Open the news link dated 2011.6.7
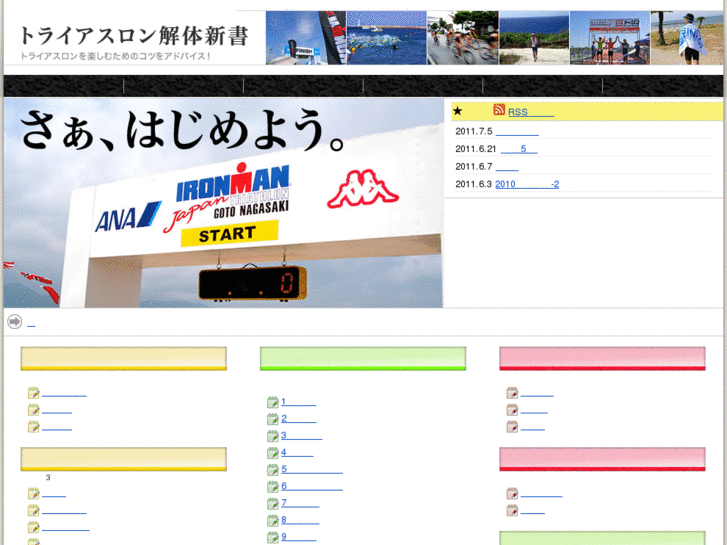The width and height of the screenshot is (727, 545). pyautogui.click(x=507, y=167)
